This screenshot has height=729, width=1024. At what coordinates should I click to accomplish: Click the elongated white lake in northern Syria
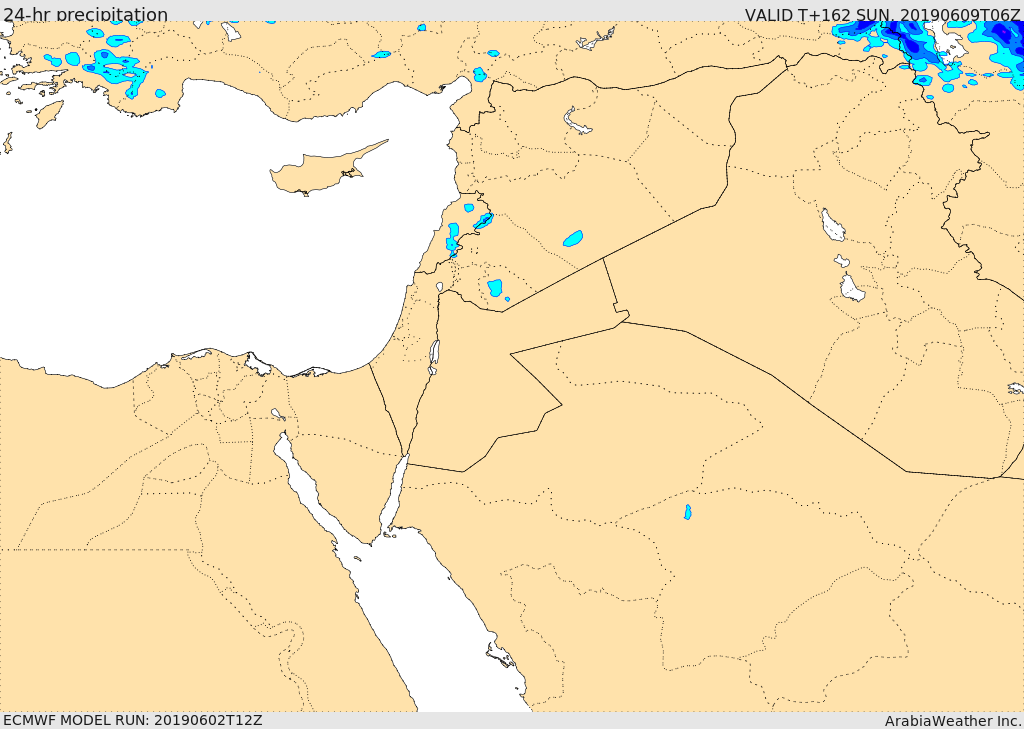(576, 121)
